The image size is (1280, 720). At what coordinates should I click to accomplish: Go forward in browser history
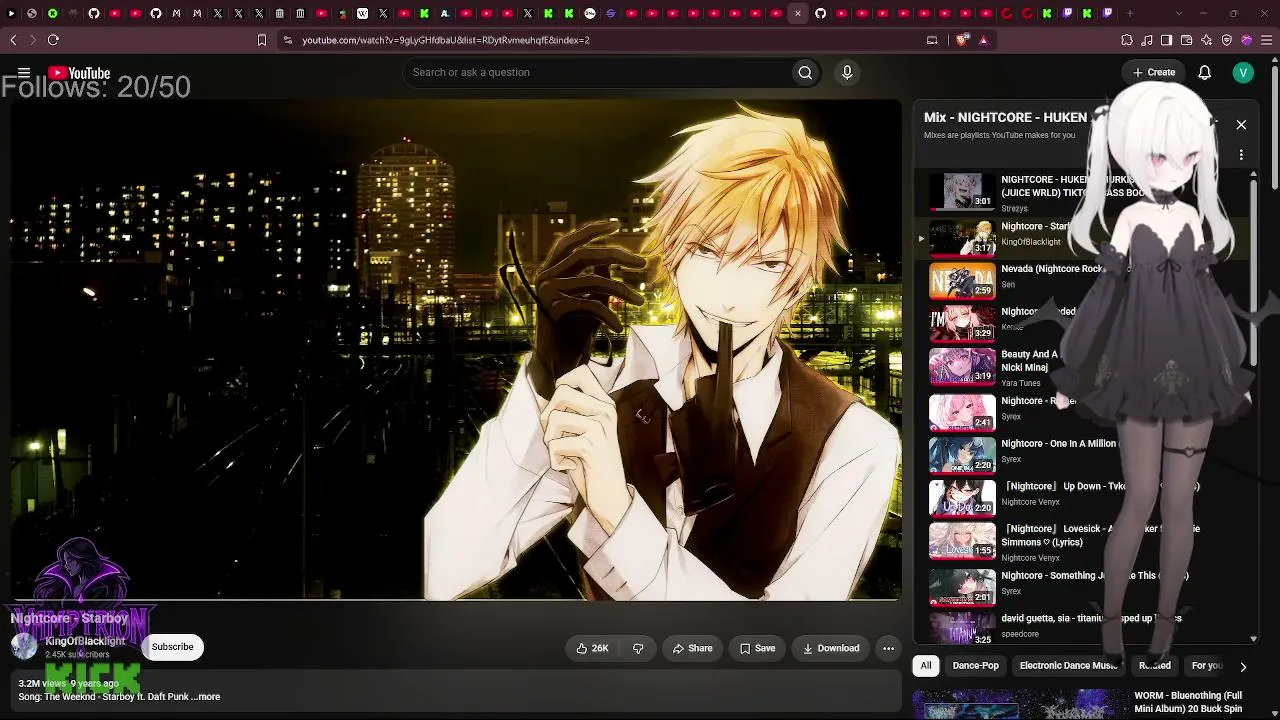point(33,40)
